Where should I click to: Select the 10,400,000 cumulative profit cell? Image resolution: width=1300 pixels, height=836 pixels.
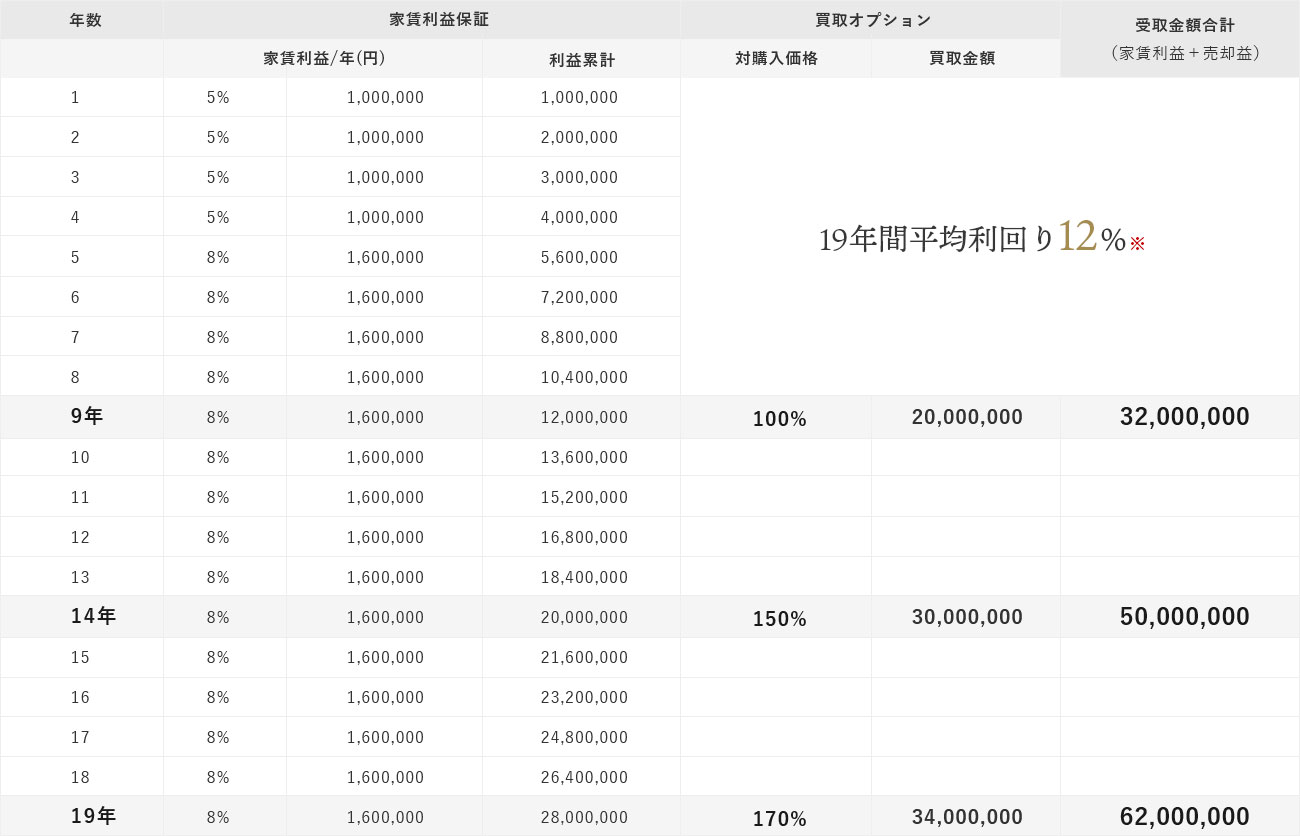(x=584, y=378)
